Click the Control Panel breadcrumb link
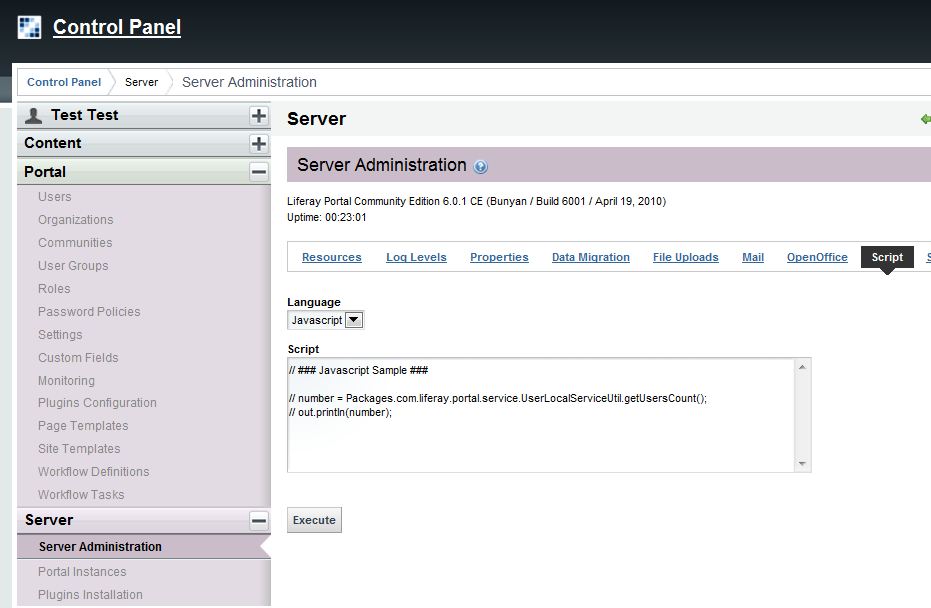 [64, 82]
